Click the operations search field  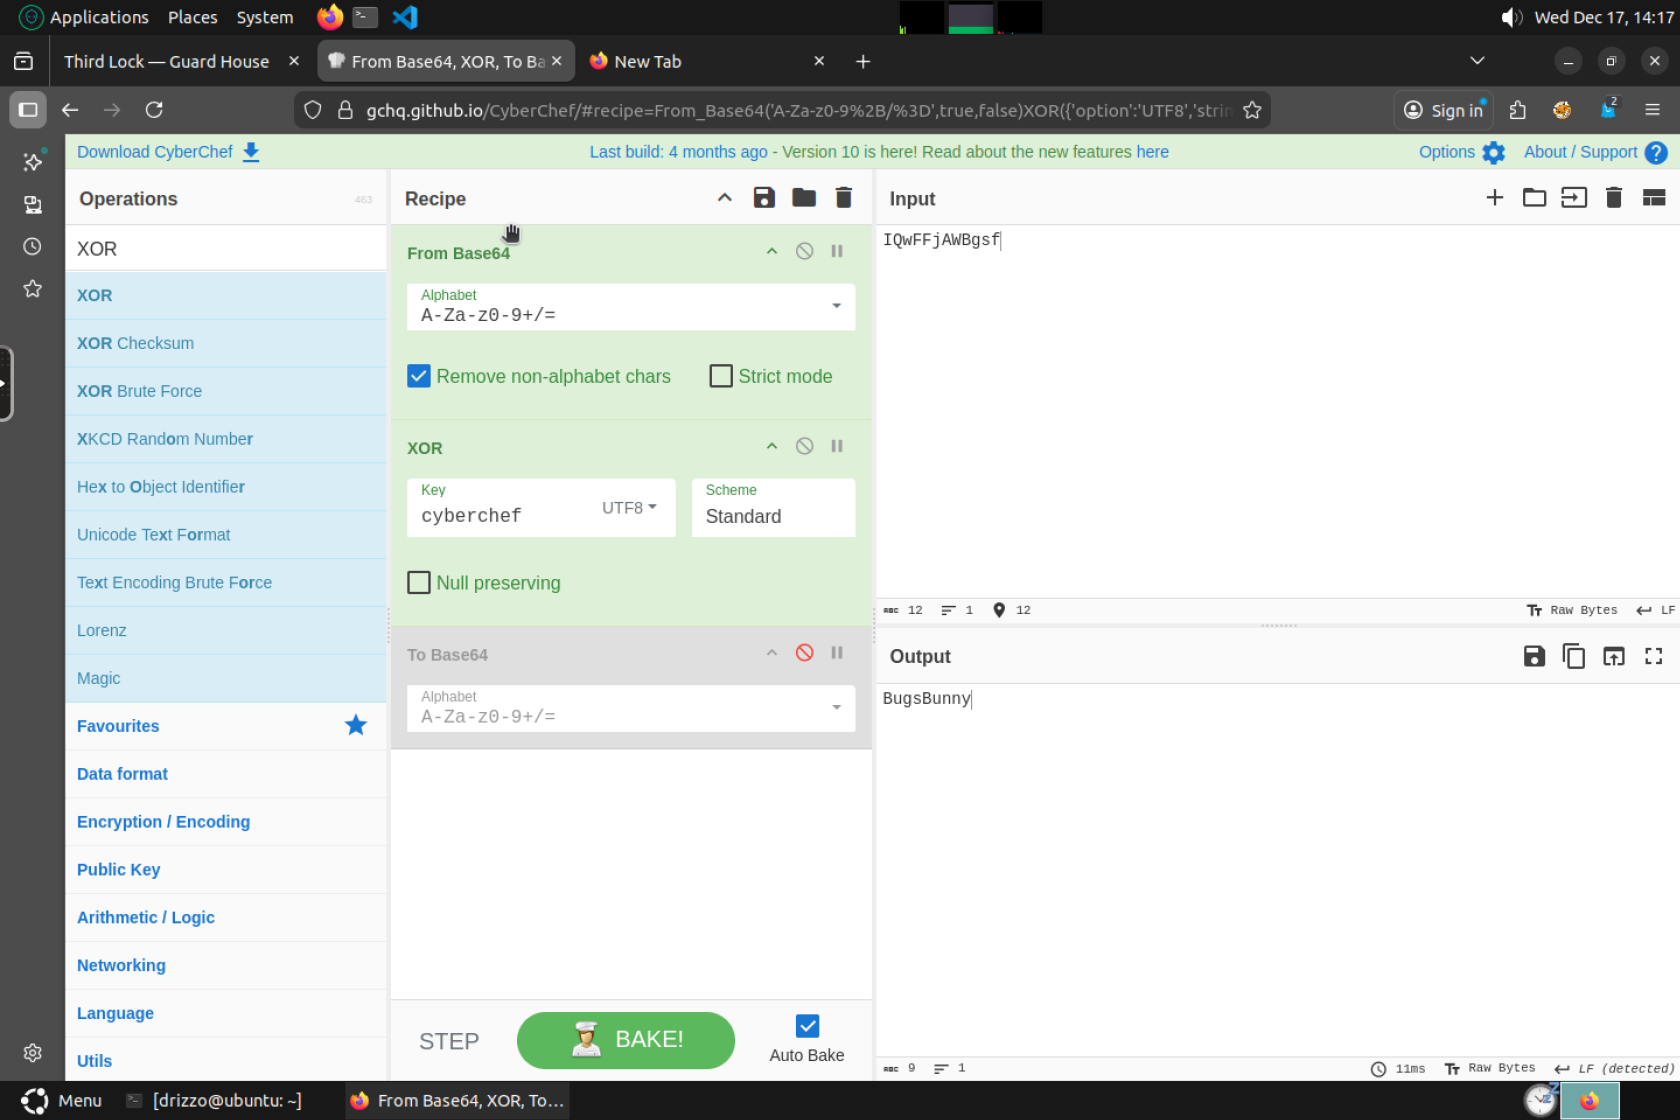[x=226, y=248]
